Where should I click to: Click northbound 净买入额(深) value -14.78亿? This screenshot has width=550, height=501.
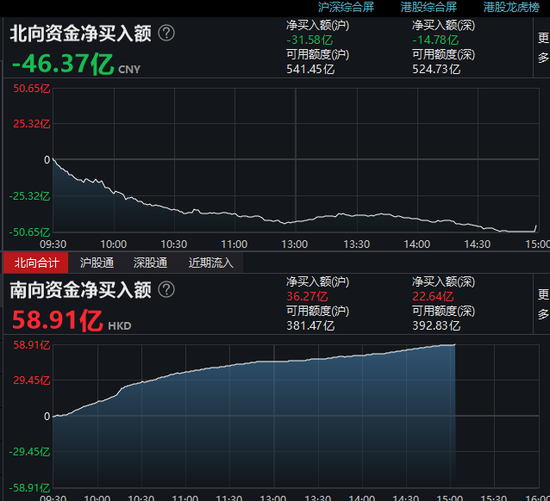[x=435, y=40]
